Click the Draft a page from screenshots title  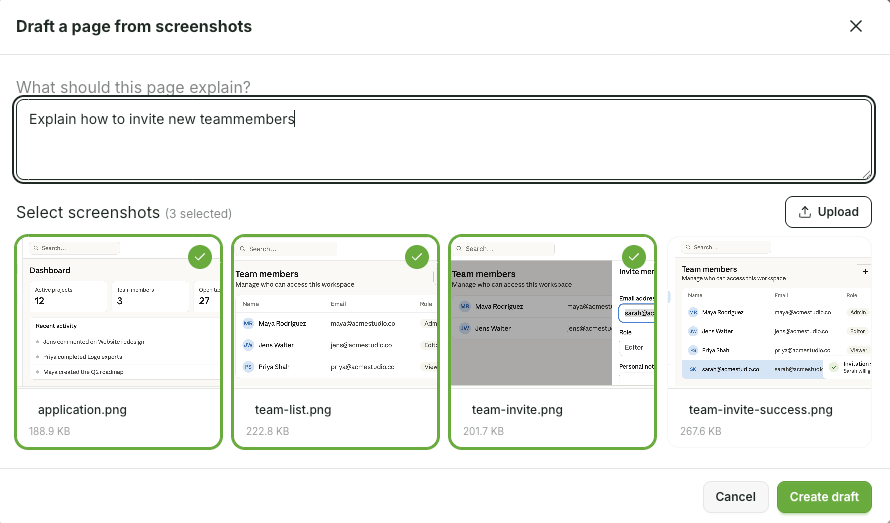tap(134, 26)
